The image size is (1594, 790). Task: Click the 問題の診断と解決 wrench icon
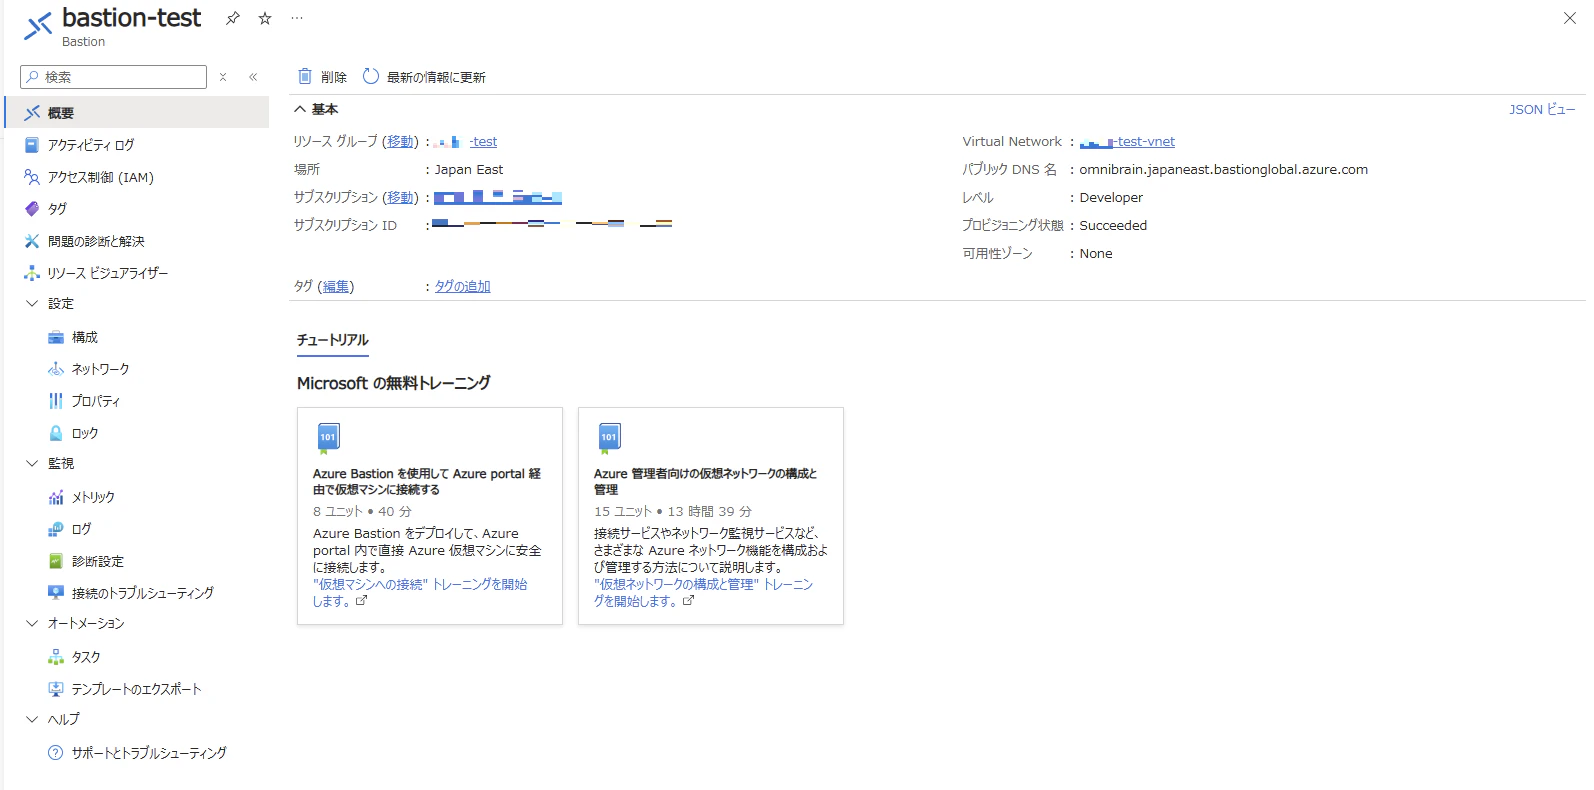[x=32, y=241]
